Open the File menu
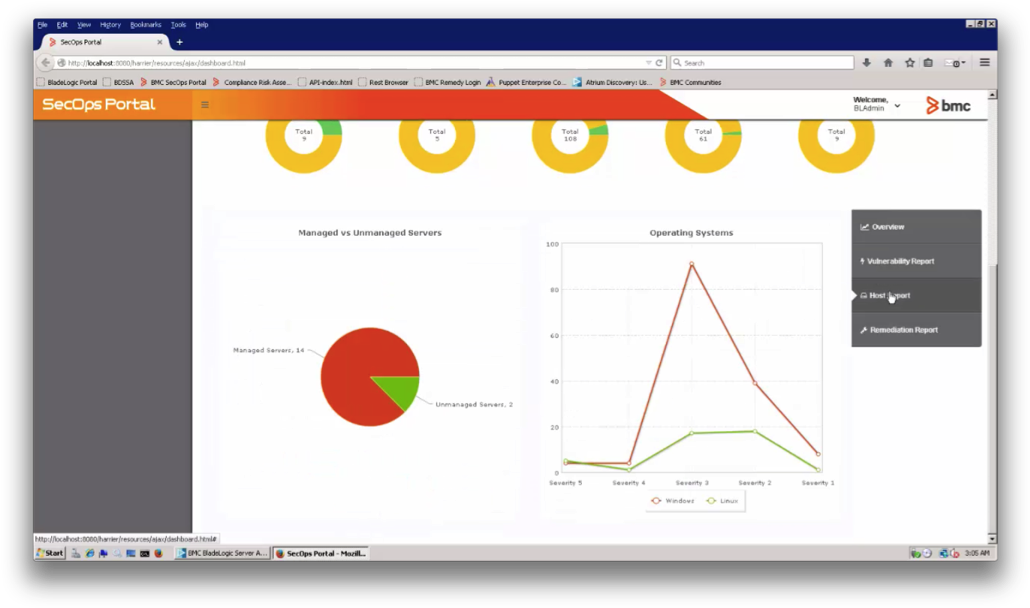 click(x=42, y=25)
